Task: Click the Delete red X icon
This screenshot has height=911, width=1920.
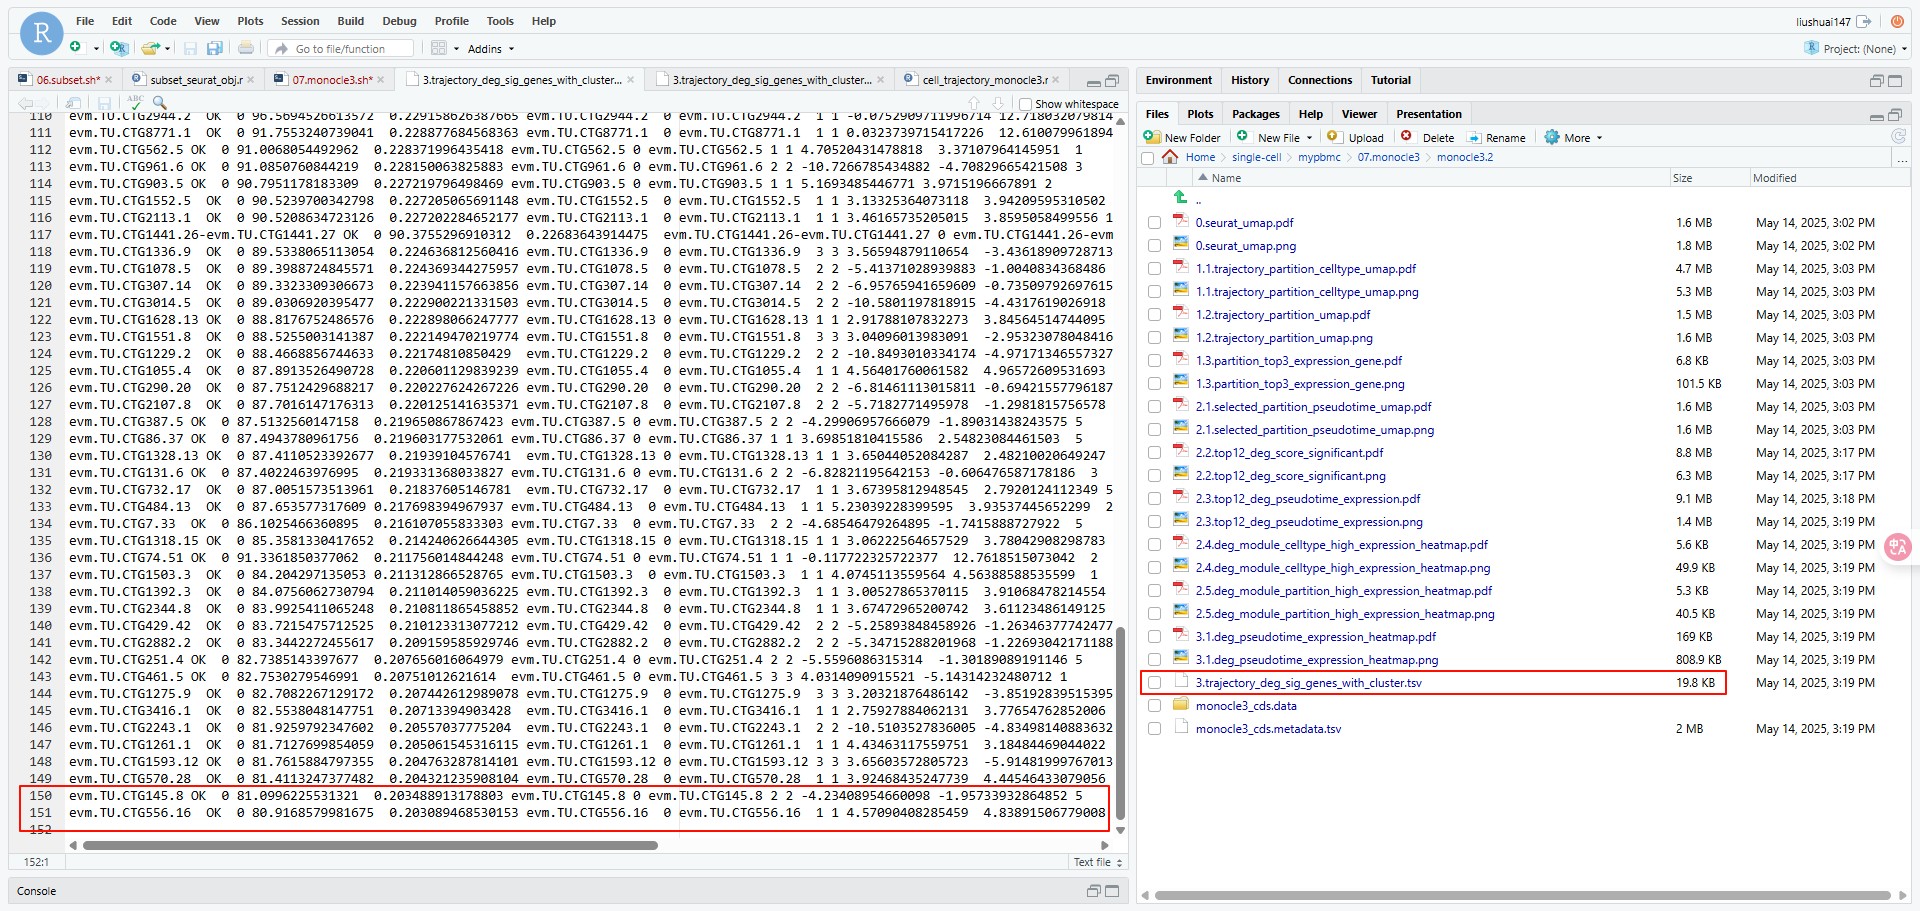Action: (x=1407, y=137)
